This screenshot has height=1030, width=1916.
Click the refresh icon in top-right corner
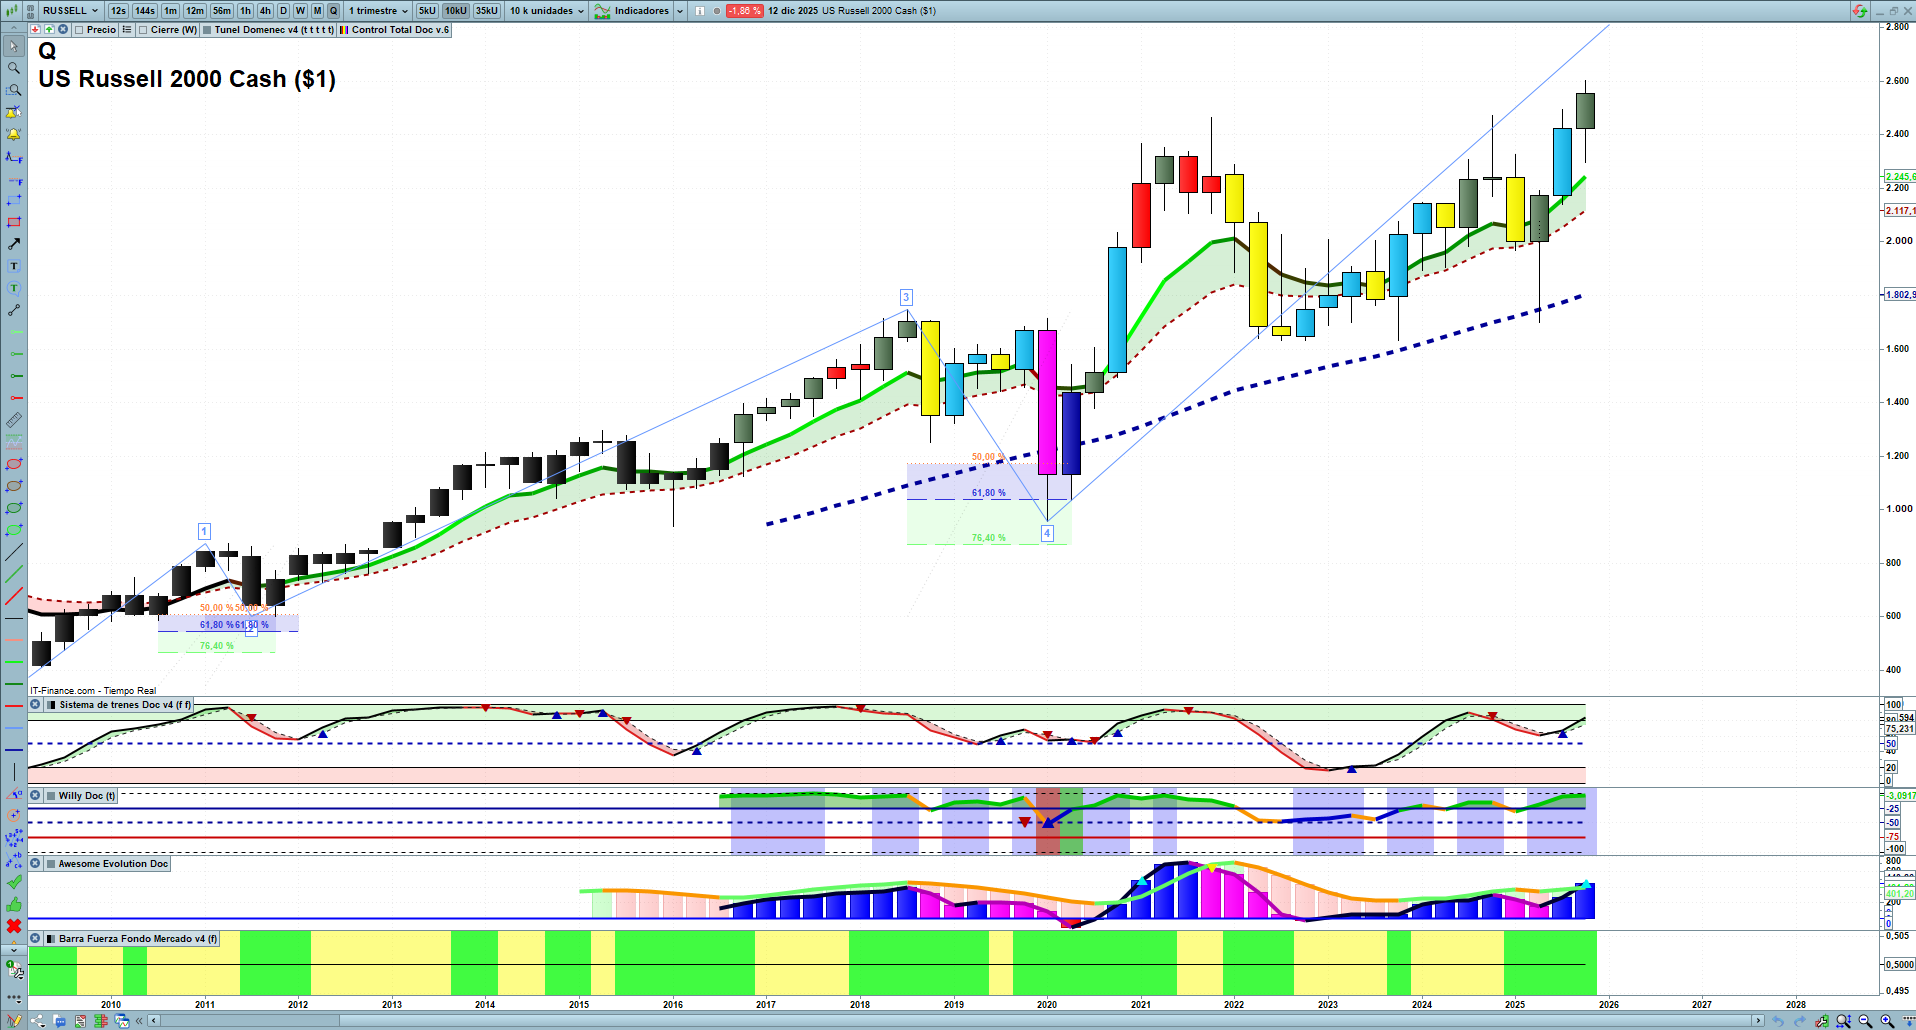[1859, 11]
